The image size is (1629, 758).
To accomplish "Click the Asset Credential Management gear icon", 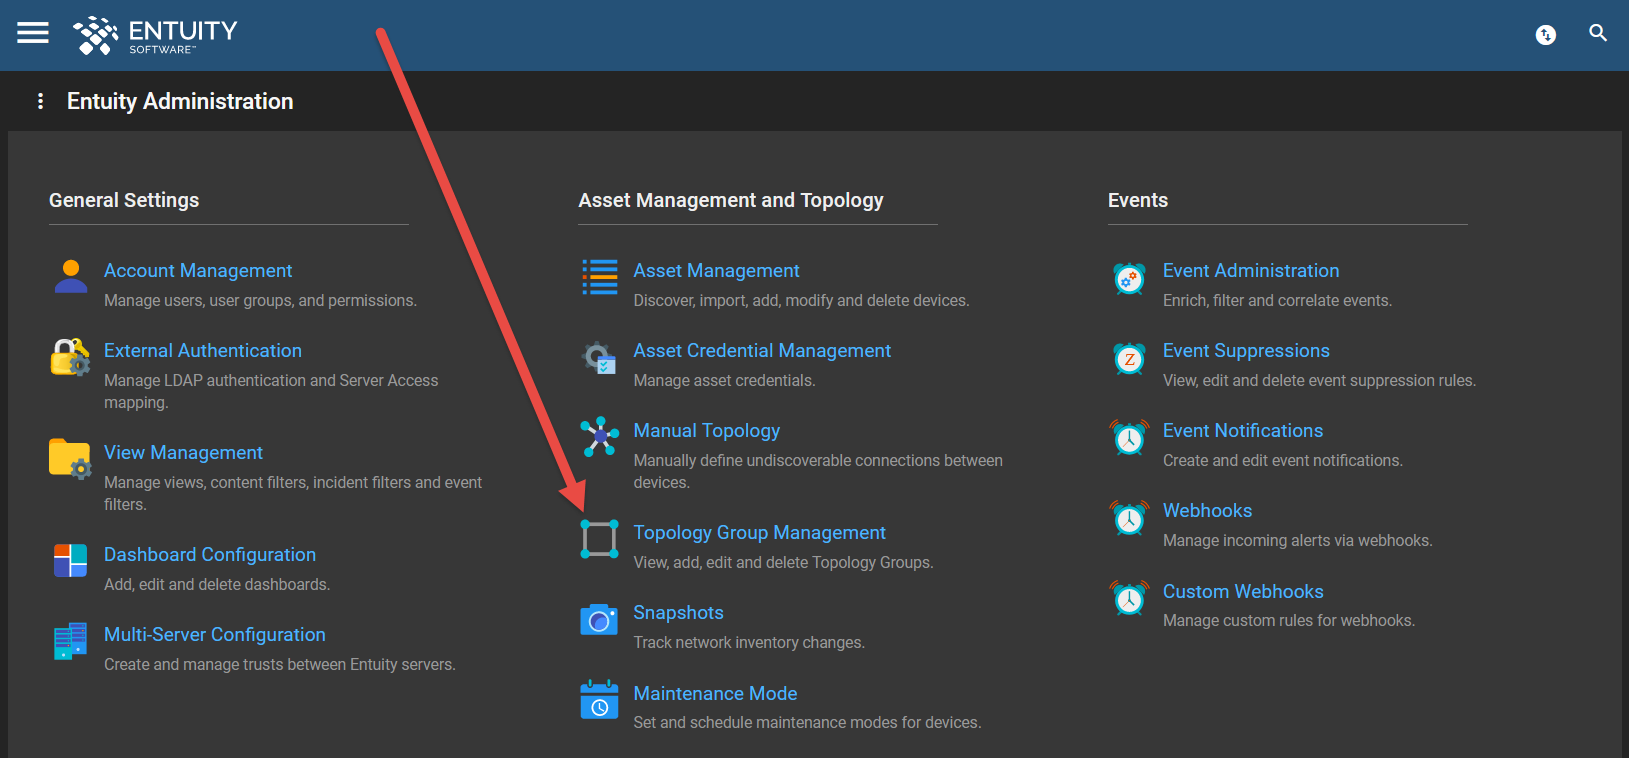I will pyautogui.click(x=600, y=357).
